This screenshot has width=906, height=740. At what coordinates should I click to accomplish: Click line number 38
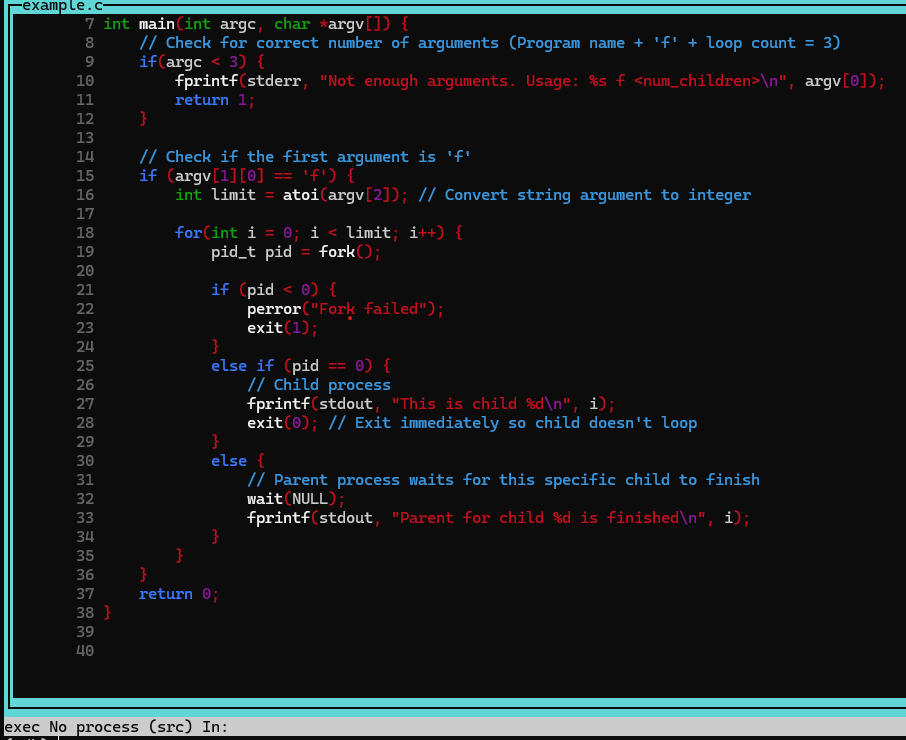[x=85, y=613]
